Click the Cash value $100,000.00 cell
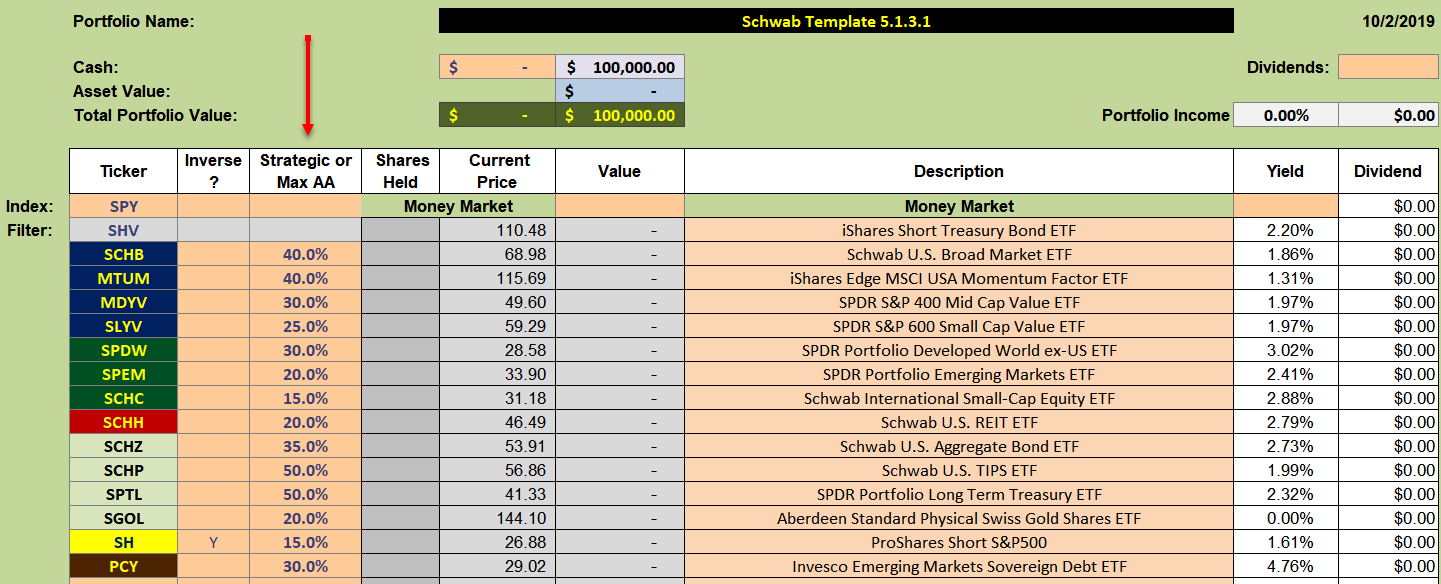This screenshot has height=584, width=1441. (x=620, y=67)
